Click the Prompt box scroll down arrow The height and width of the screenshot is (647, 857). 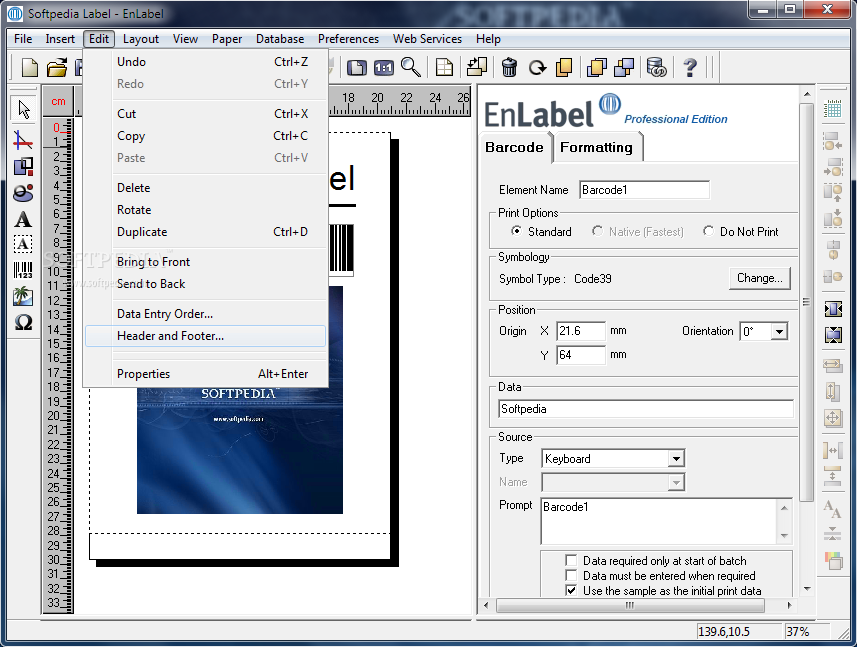point(784,536)
